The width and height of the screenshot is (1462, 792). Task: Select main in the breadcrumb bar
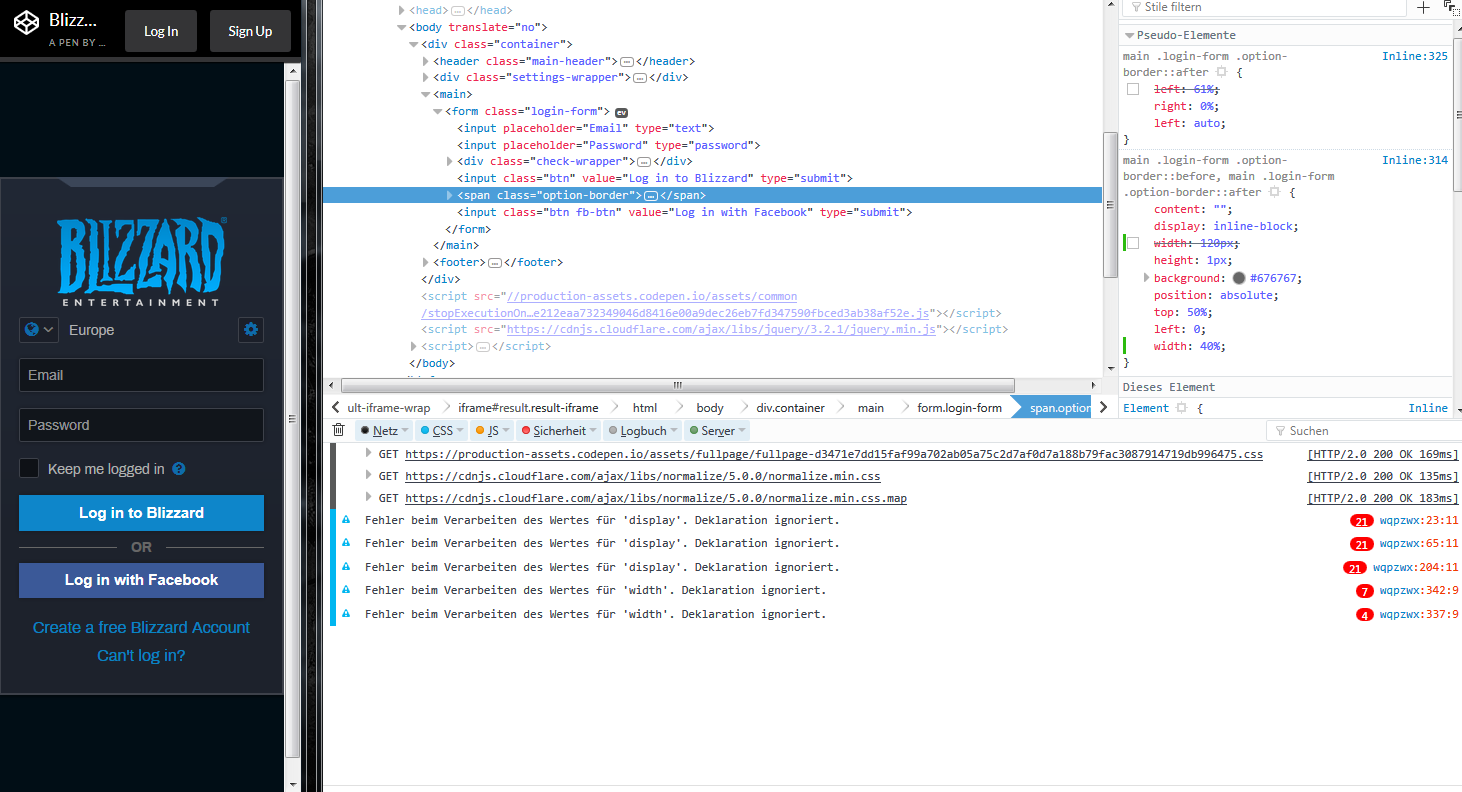click(870, 408)
